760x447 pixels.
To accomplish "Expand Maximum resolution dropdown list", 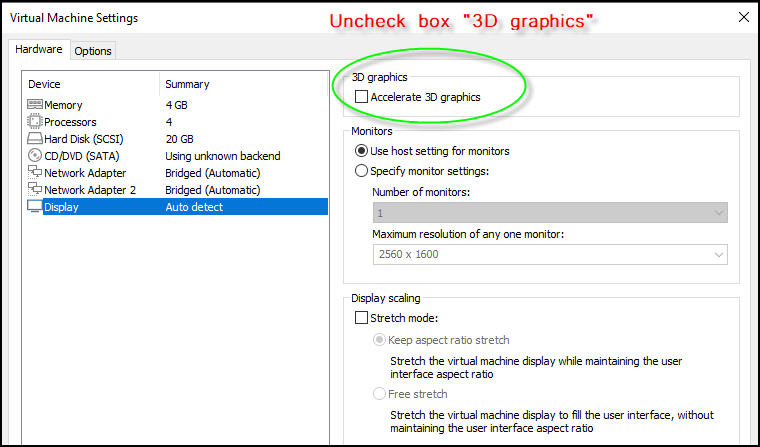I will point(549,255).
